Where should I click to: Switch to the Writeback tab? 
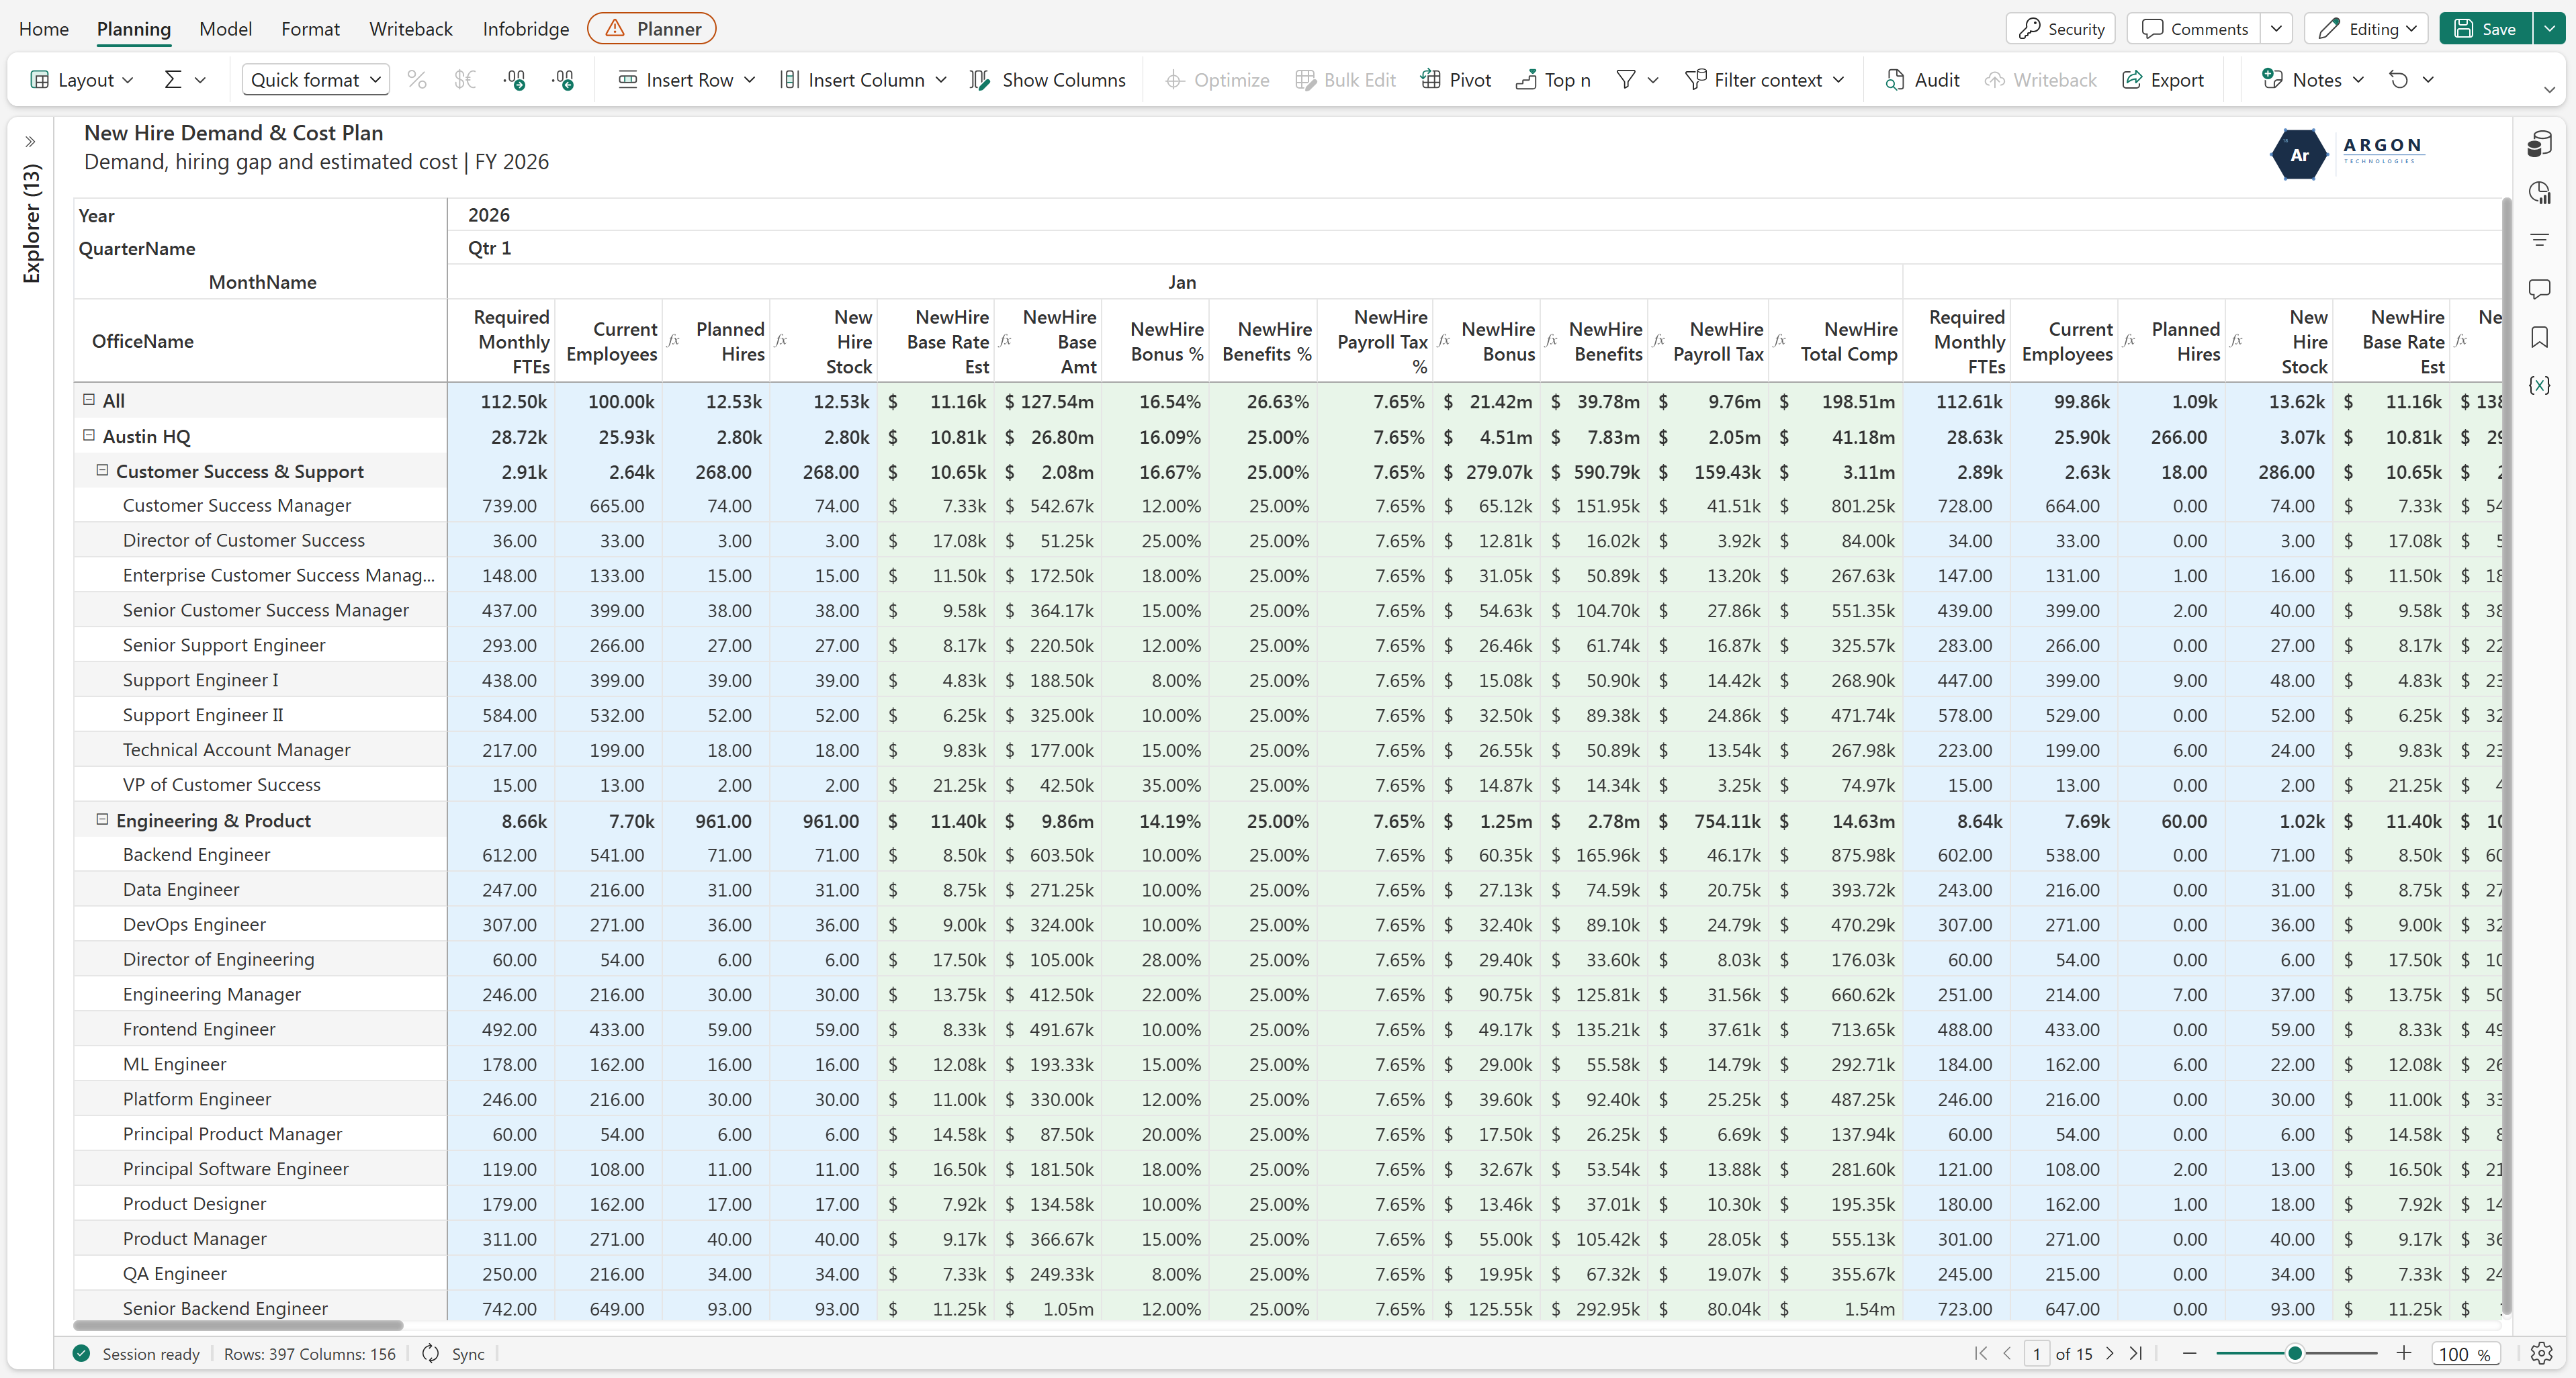[411, 29]
